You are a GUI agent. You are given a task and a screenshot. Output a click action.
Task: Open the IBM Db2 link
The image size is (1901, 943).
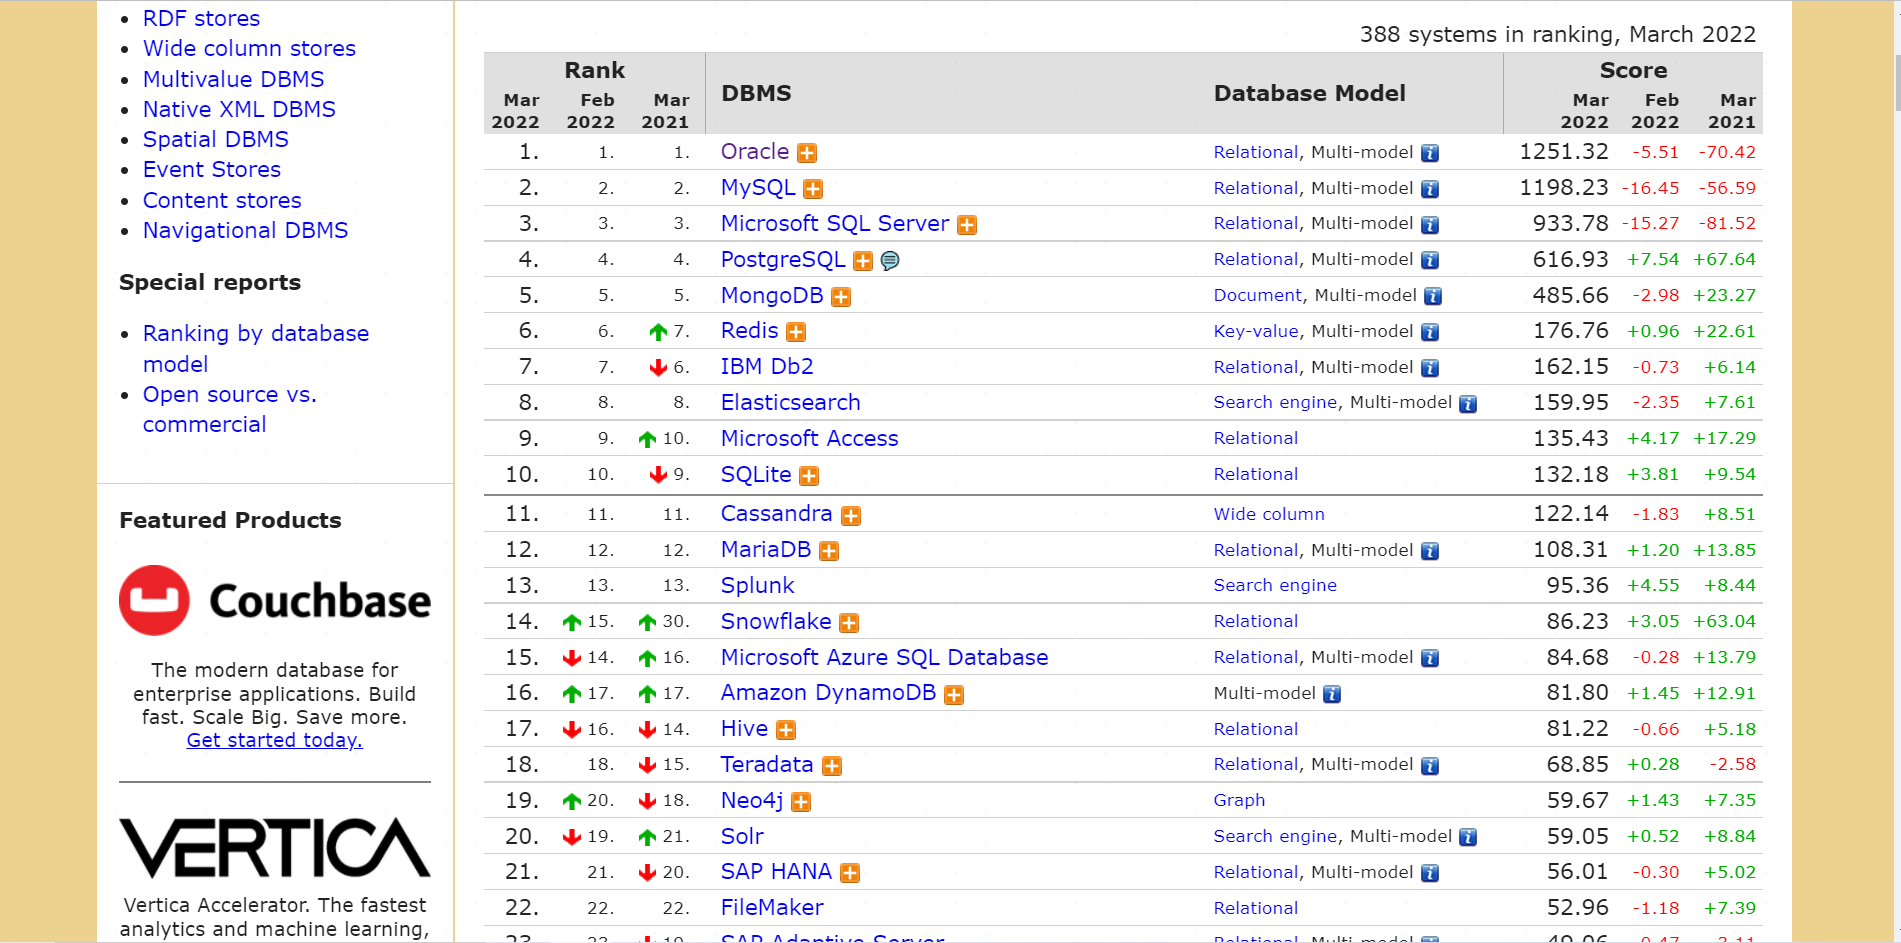(767, 366)
